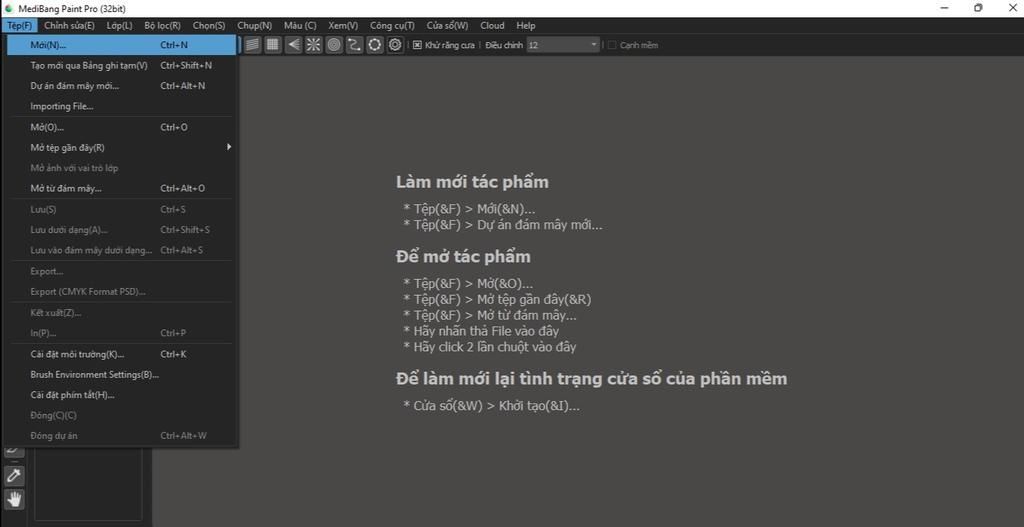Click the empty preview box beside the Hand tool
This screenshot has height=527, width=1024.
(88, 485)
